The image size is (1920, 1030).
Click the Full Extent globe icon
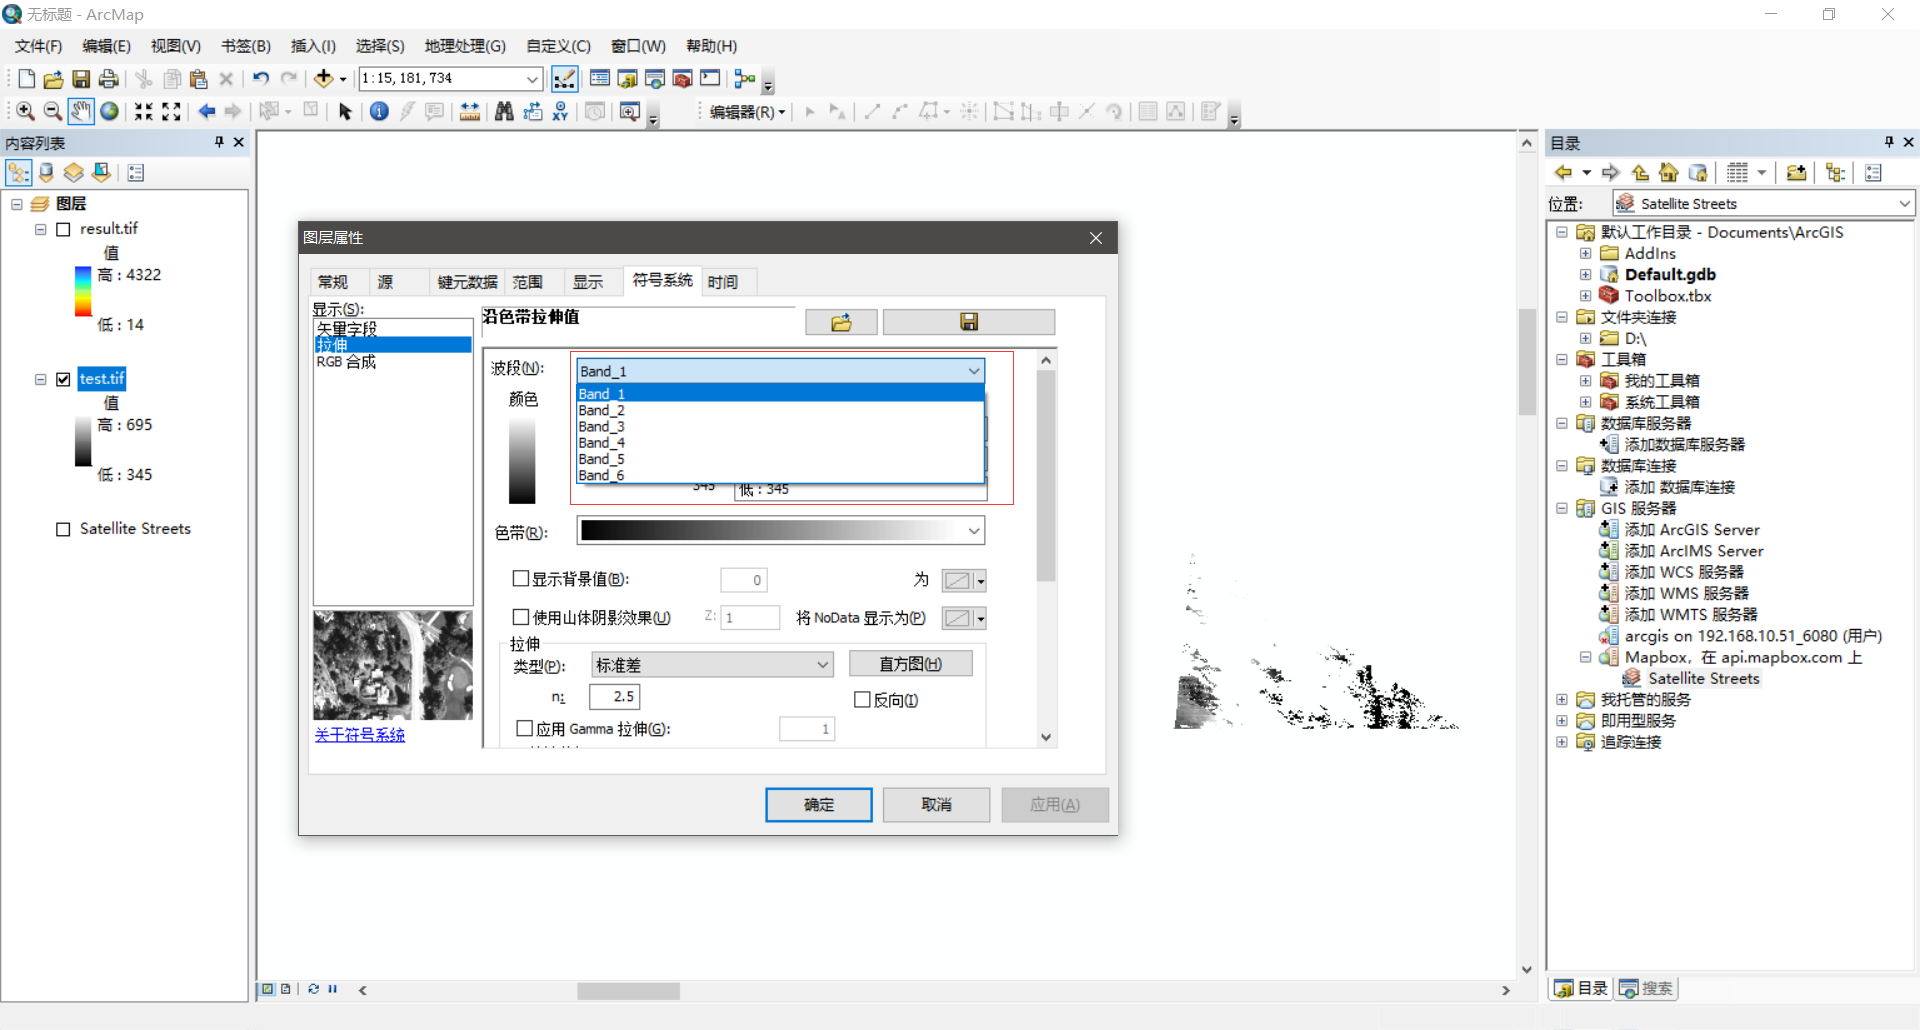pos(109,111)
